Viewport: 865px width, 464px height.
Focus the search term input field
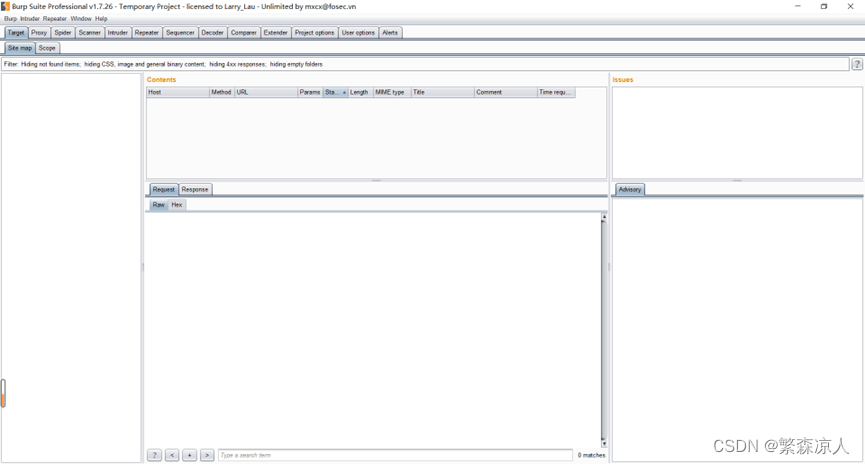[395, 455]
